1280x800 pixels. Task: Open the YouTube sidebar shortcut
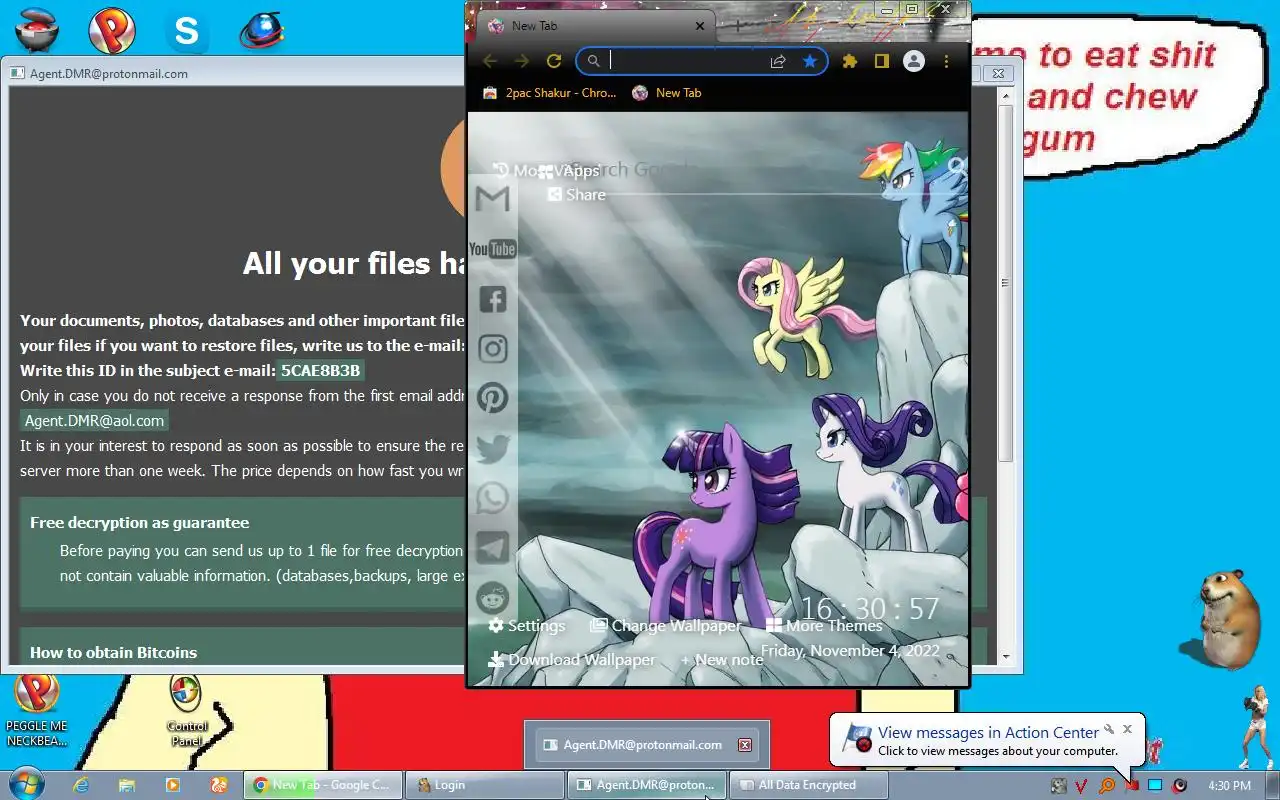(492, 249)
